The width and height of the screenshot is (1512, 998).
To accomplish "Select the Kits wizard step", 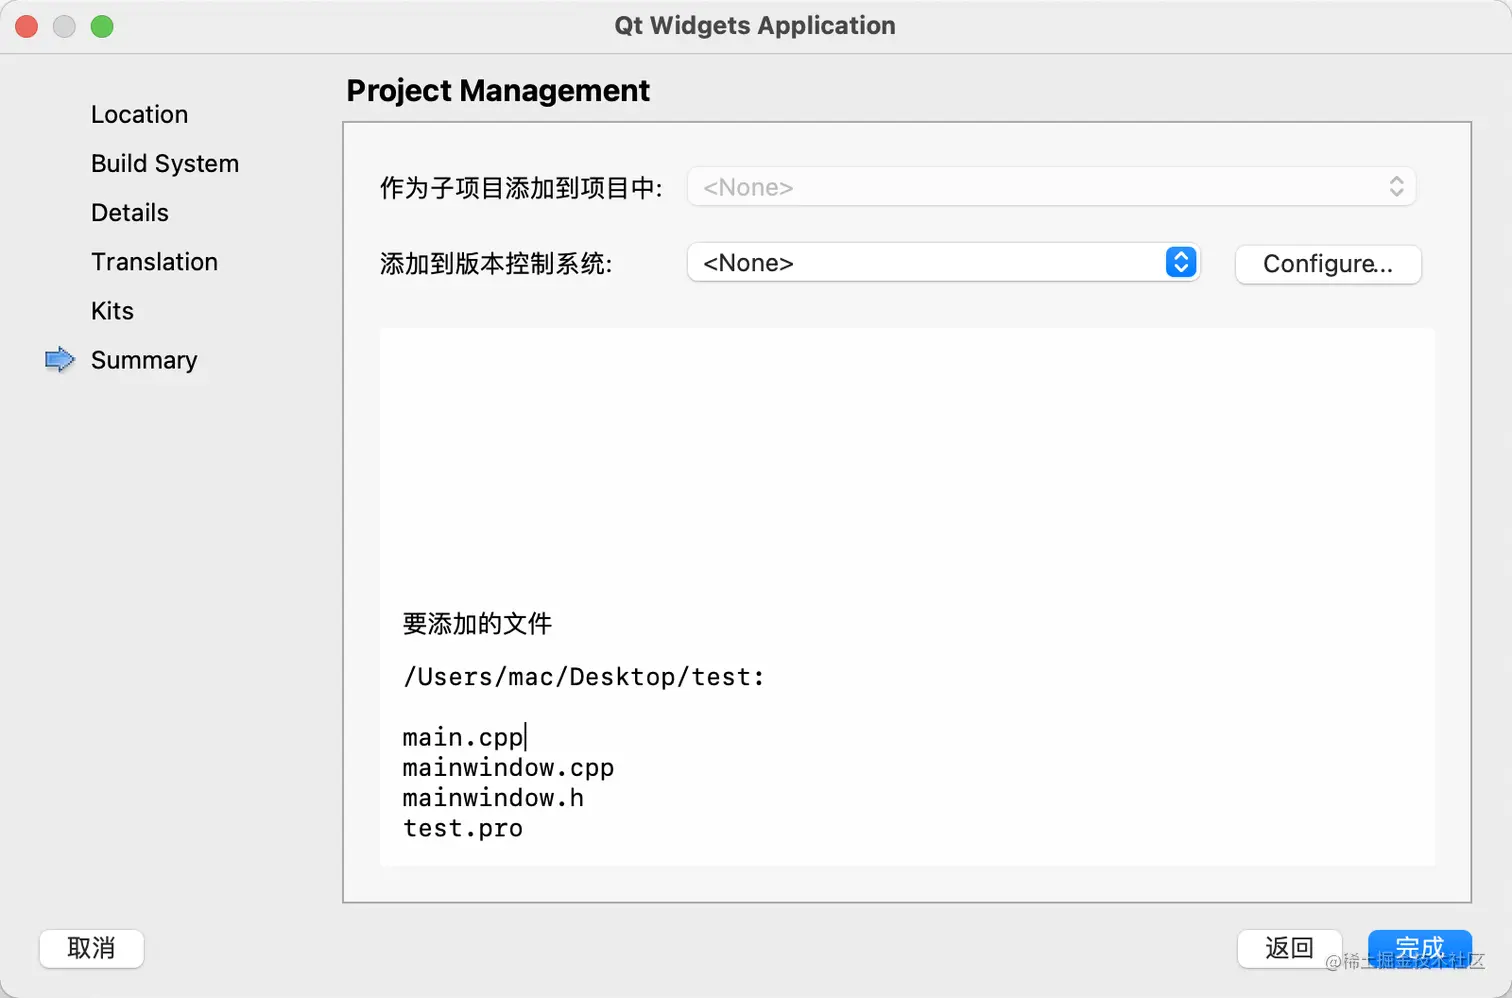I will pyautogui.click(x=112, y=310).
